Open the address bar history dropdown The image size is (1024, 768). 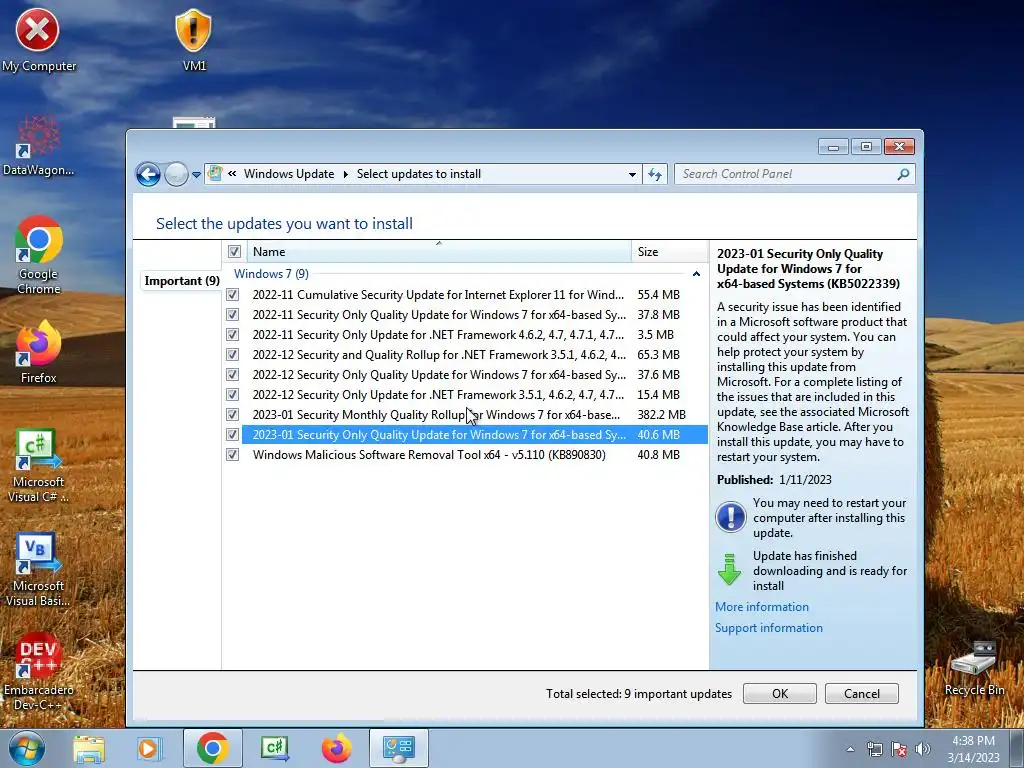coord(632,174)
